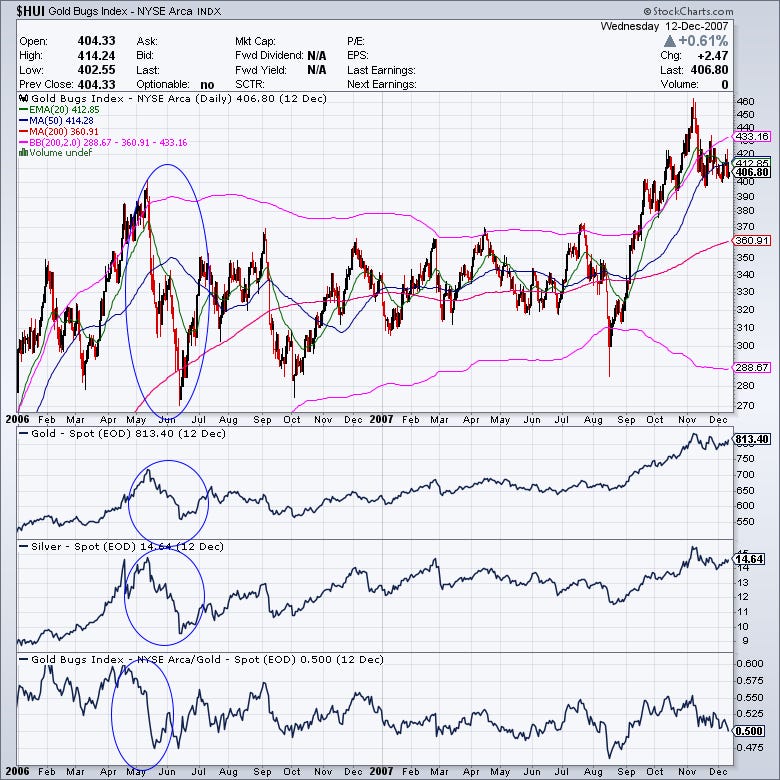This screenshot has width=780, height=780.
Task: Click the 406.80 current price tag on axis
Action: [x=752, y=172]
